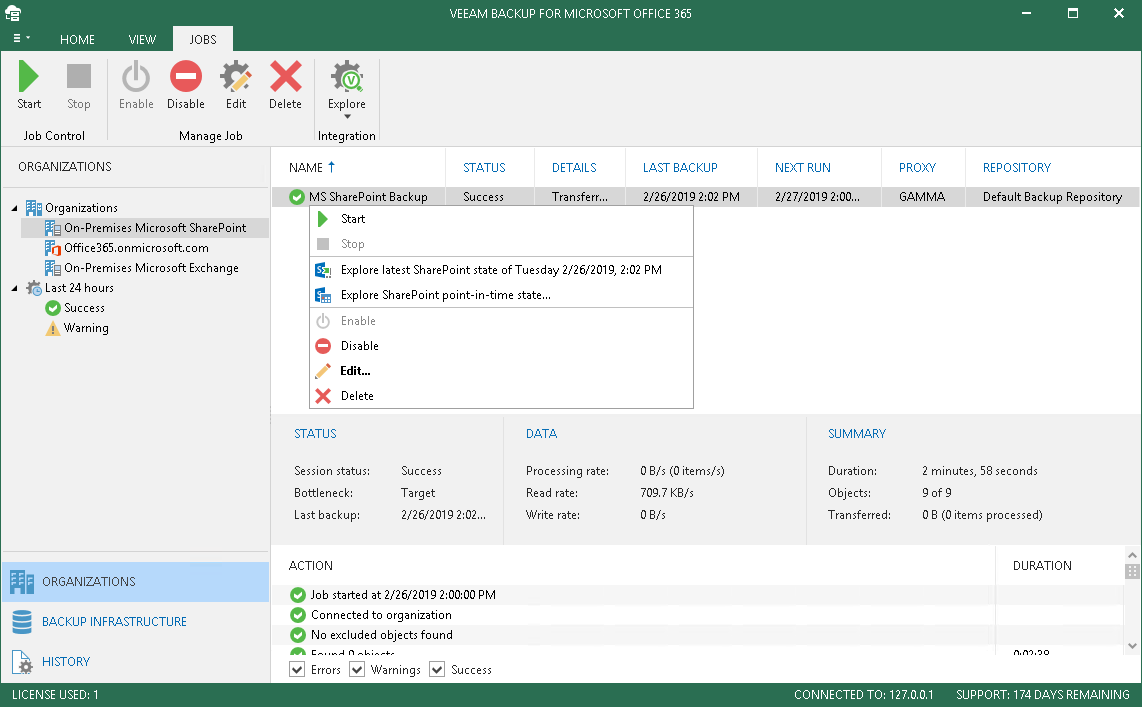This screenshot has height=707, width=1142.
Task: Open the HISTORY navigation pane
Action: [135, 662]
